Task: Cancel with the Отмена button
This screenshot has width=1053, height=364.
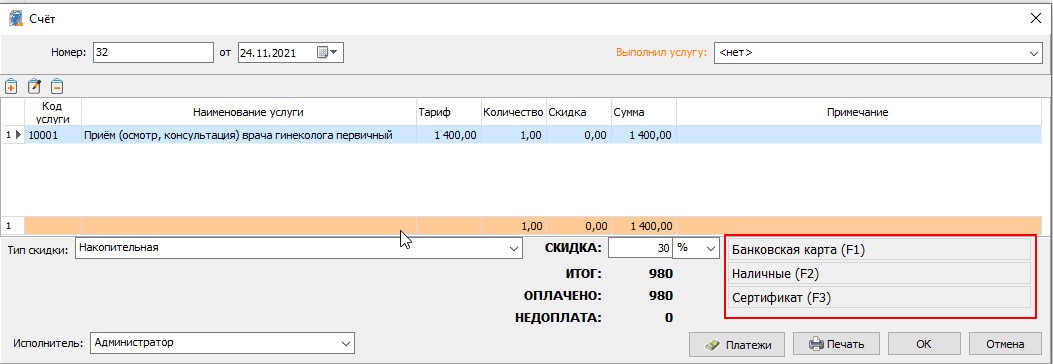Action: [1005, 345]
